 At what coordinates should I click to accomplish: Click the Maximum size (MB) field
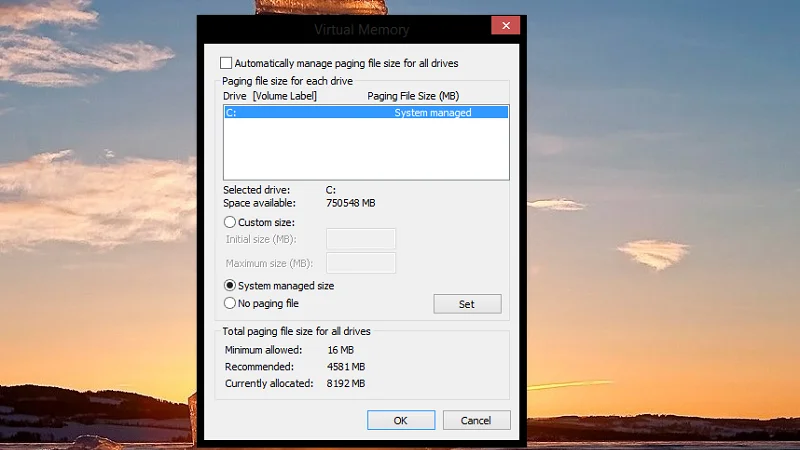[x=361, y=263]
